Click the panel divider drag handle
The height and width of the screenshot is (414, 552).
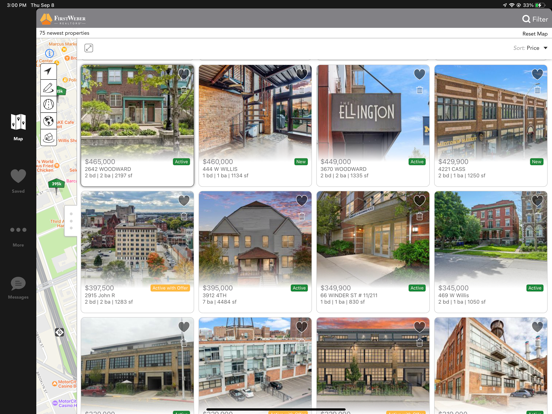pos(71,221)
